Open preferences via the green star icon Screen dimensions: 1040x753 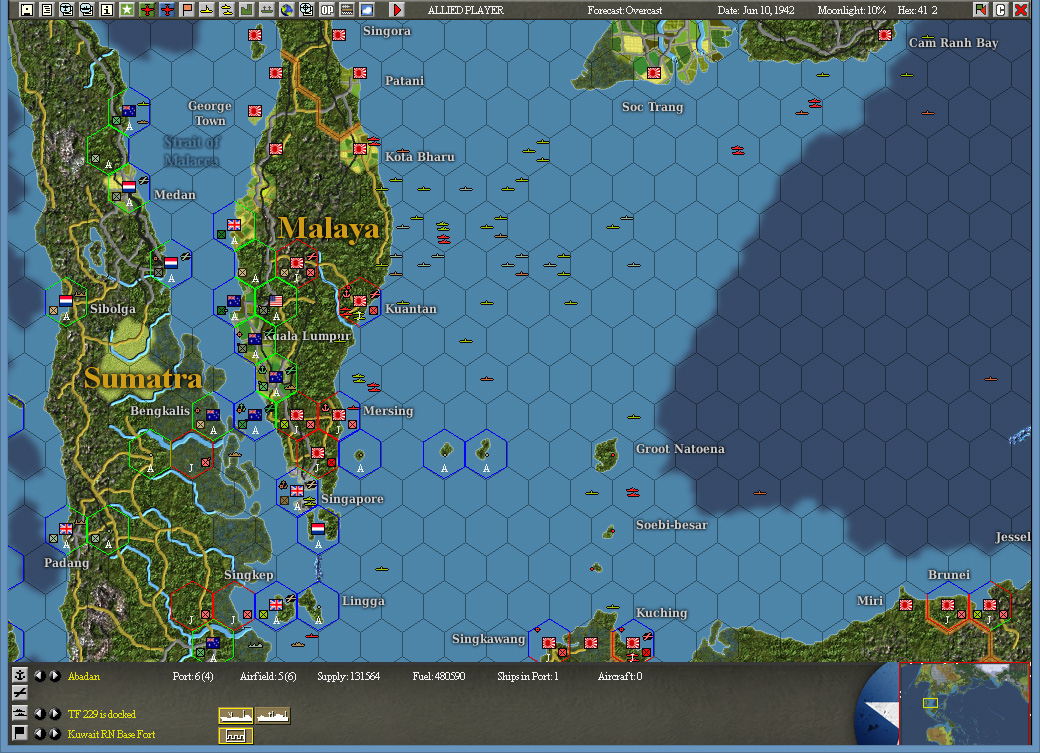127,11
